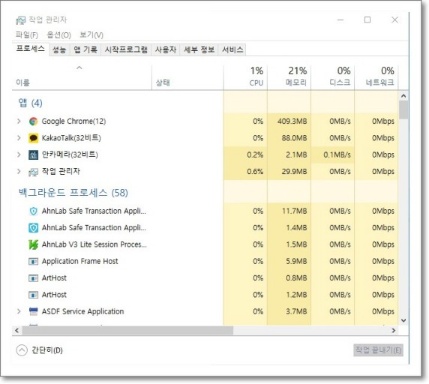Click the horizontal scrollbar thumb
This screenshot has width=429, height=384.
click(x=127, y=330)
